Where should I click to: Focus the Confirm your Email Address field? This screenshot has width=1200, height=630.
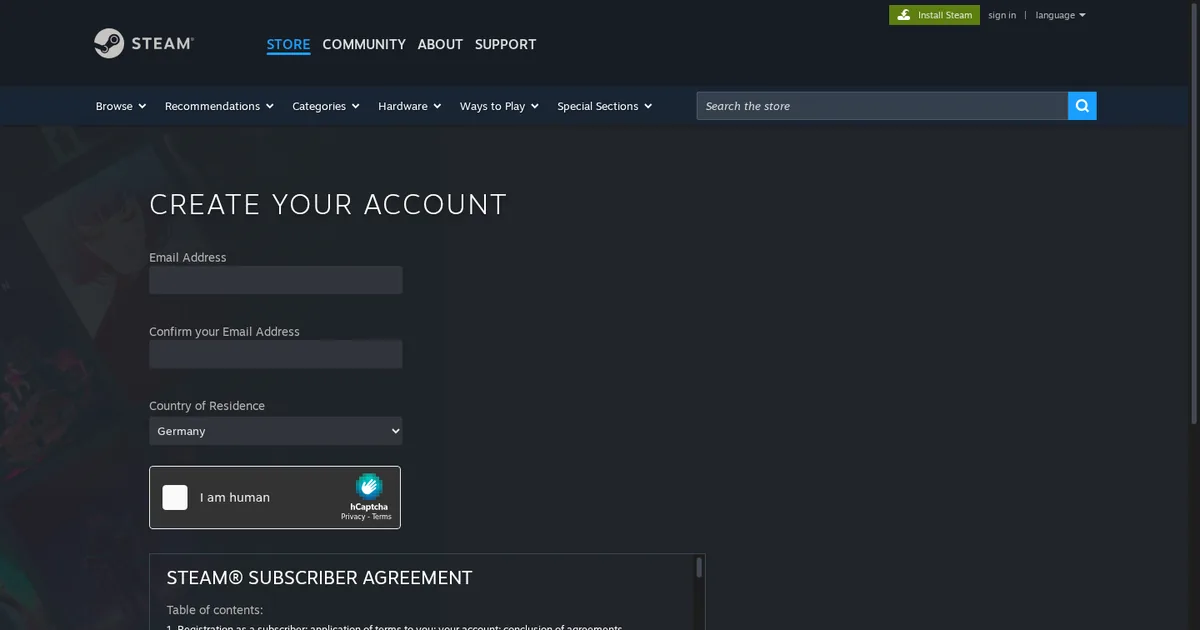pos(276,354)
